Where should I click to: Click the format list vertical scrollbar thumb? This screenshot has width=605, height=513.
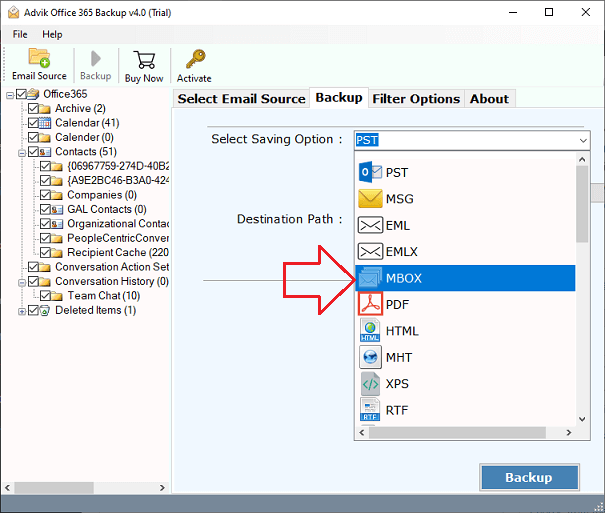pos(582,204)
